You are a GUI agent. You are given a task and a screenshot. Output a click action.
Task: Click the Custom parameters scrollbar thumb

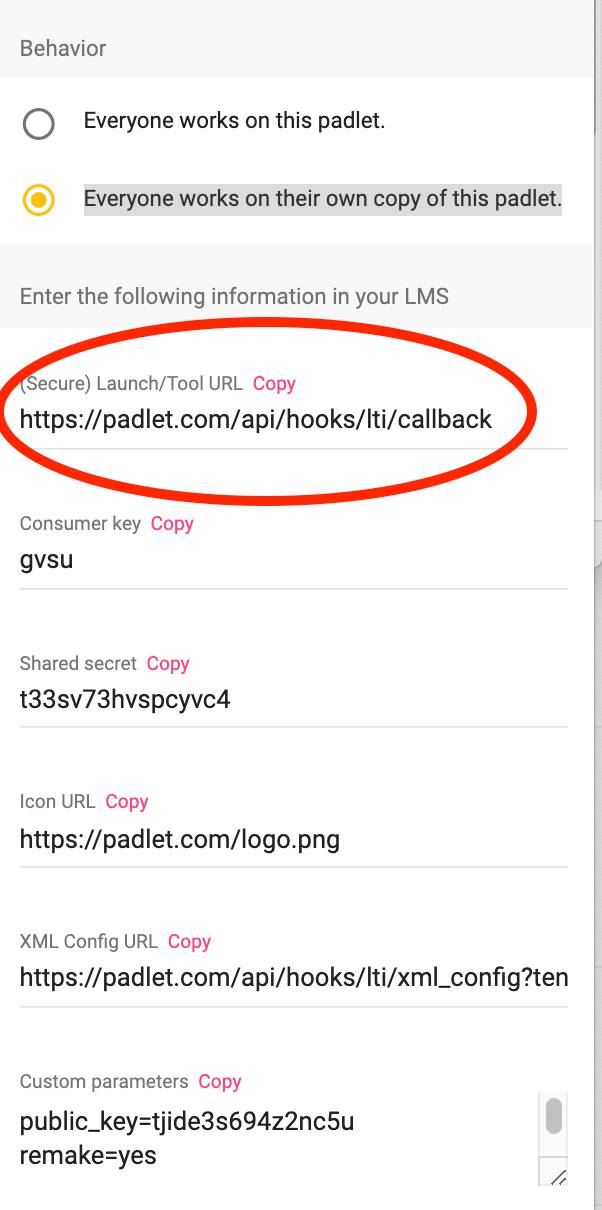[x=554, y=1115]
